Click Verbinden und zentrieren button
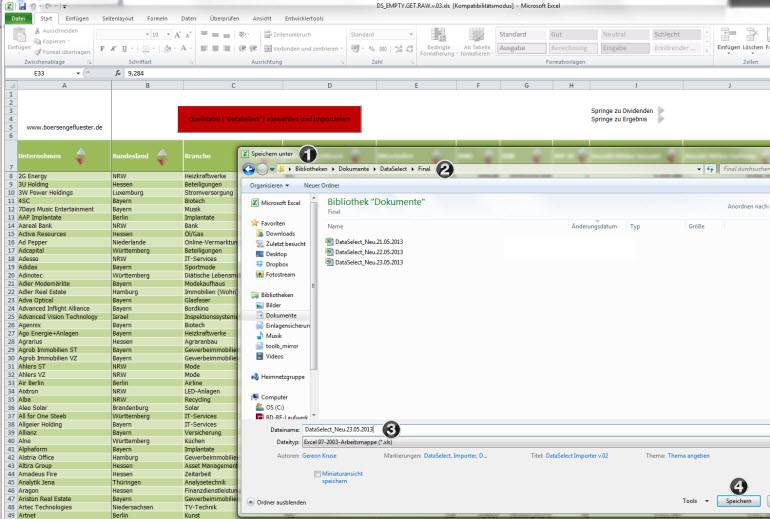The height and width of the screenshot is (519, 770). [x=303, y=49]
